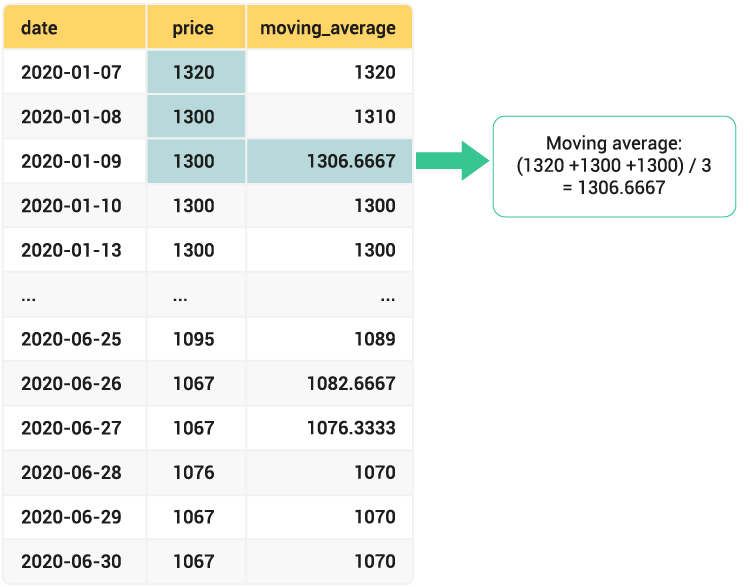
Task: Click the ellipsis in the price column
Action: tap(180, 299)
